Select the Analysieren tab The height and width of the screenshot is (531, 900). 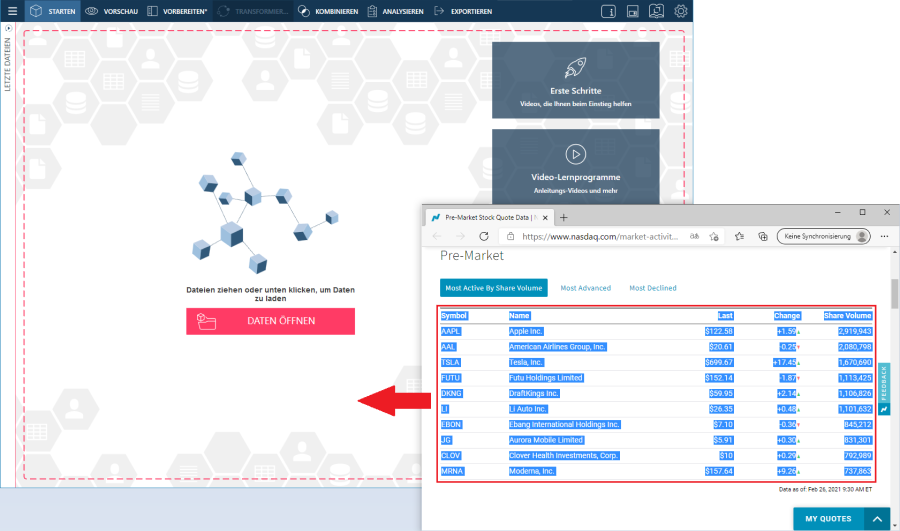(x=394, y=11)
